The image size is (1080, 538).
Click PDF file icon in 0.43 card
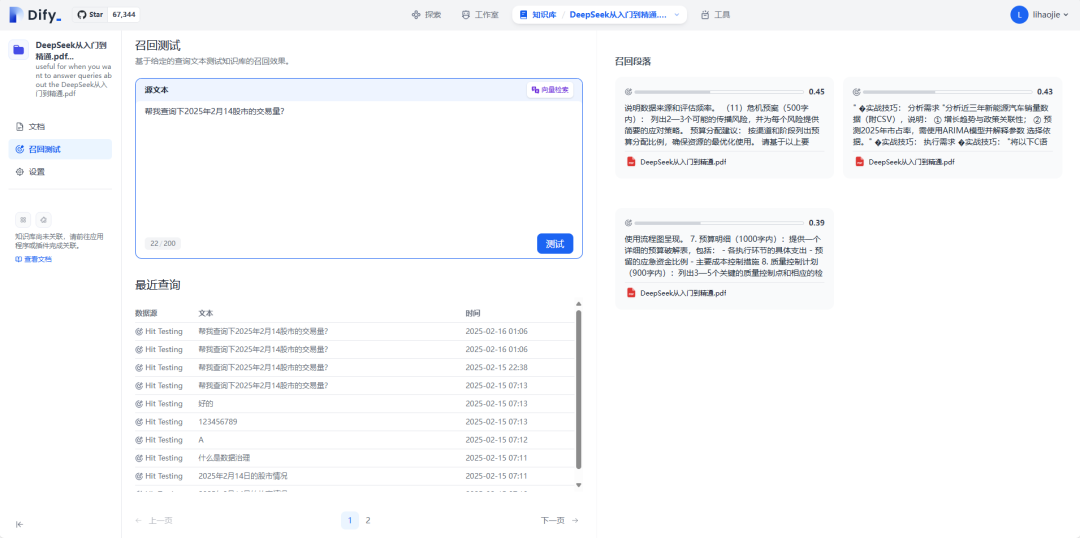859,162
